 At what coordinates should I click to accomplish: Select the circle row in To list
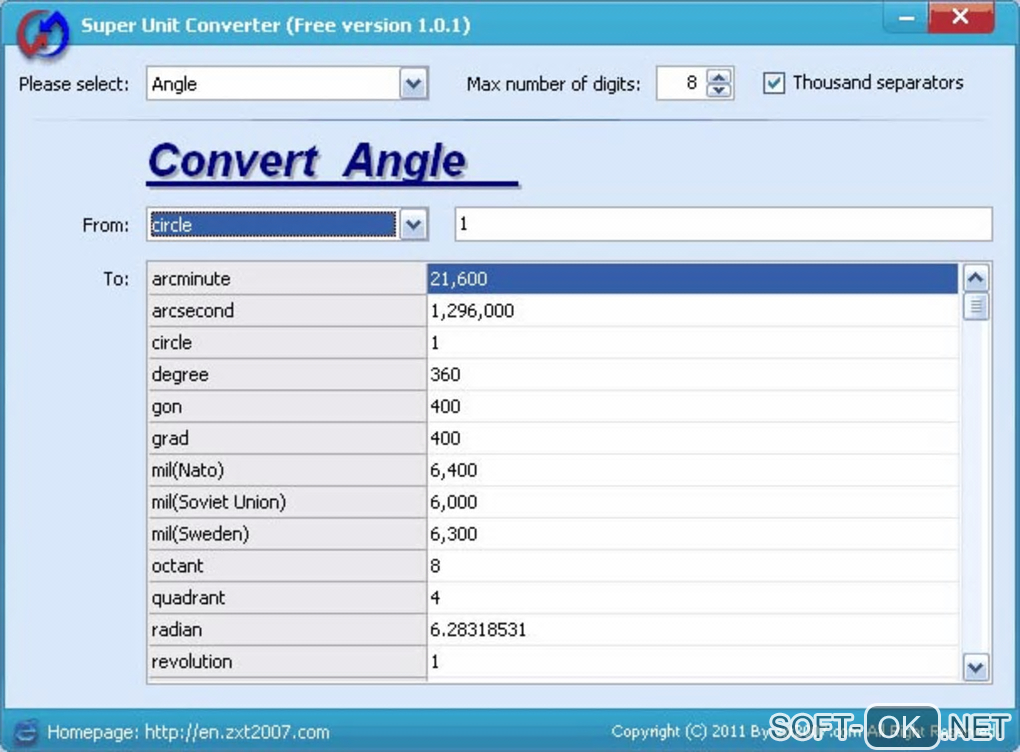point(287,342)
